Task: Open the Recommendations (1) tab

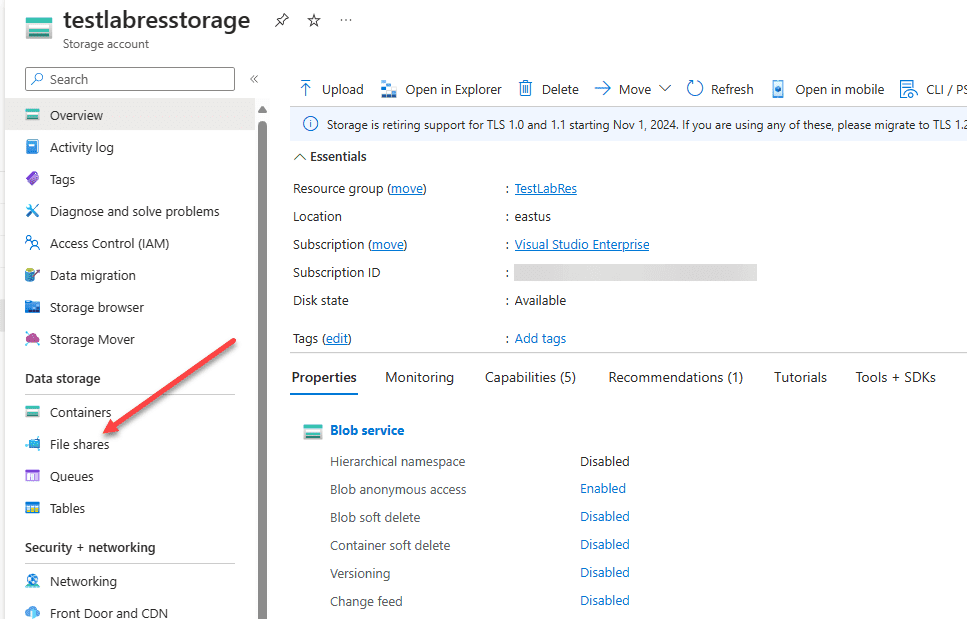Action: pos(676,377)
